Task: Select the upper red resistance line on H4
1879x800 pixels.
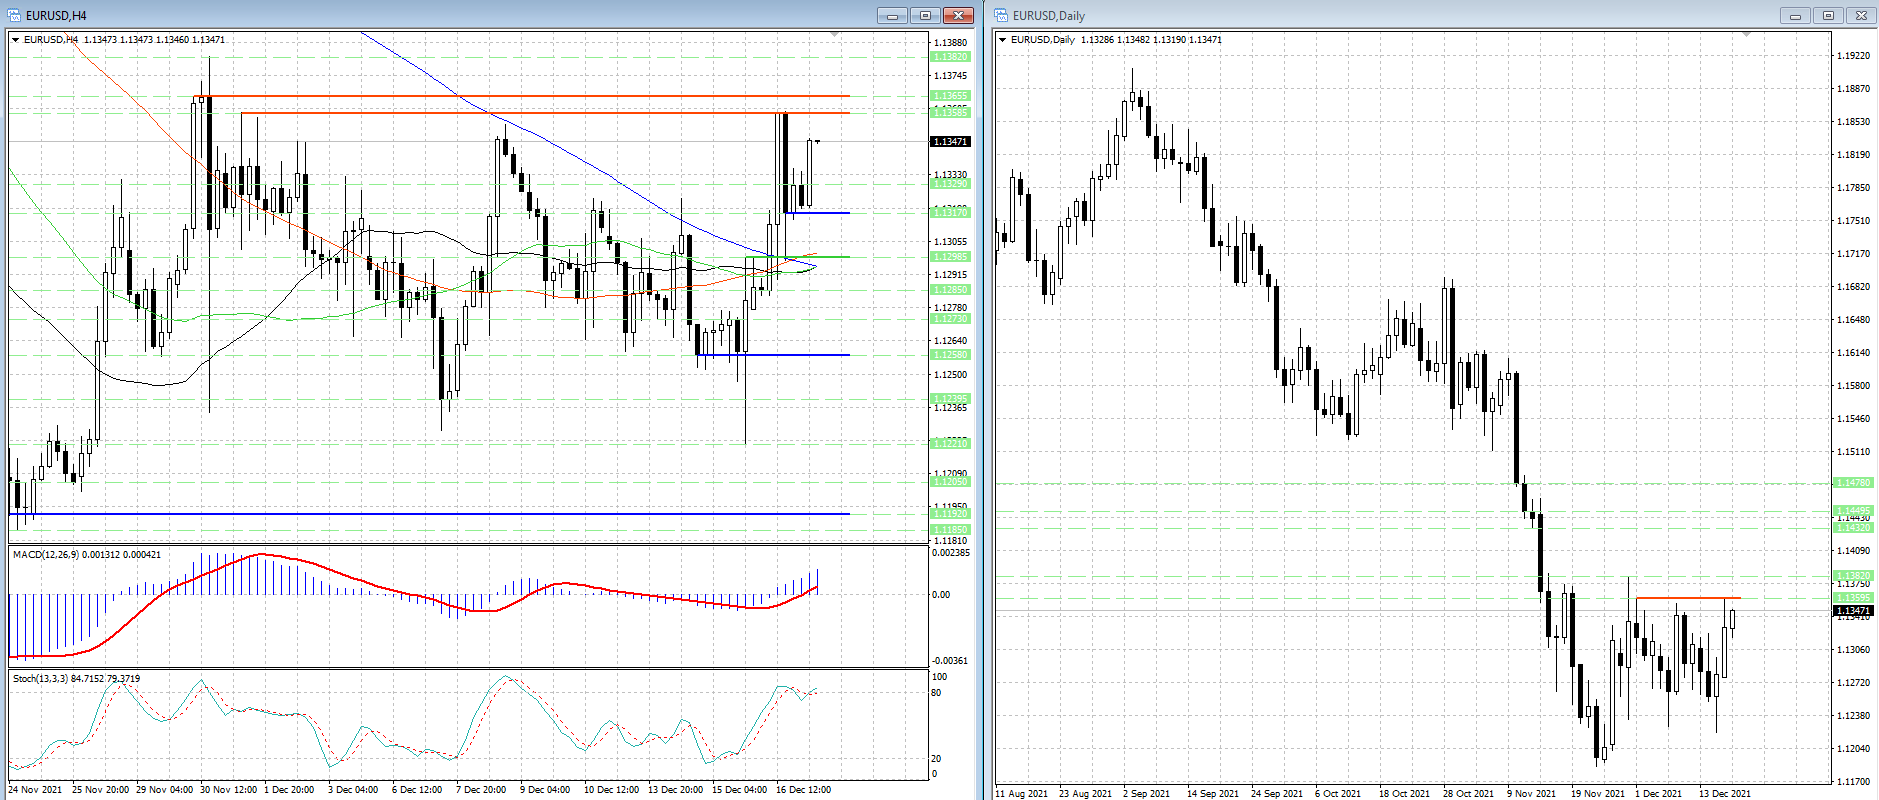Action: click(x=520, y=96)
